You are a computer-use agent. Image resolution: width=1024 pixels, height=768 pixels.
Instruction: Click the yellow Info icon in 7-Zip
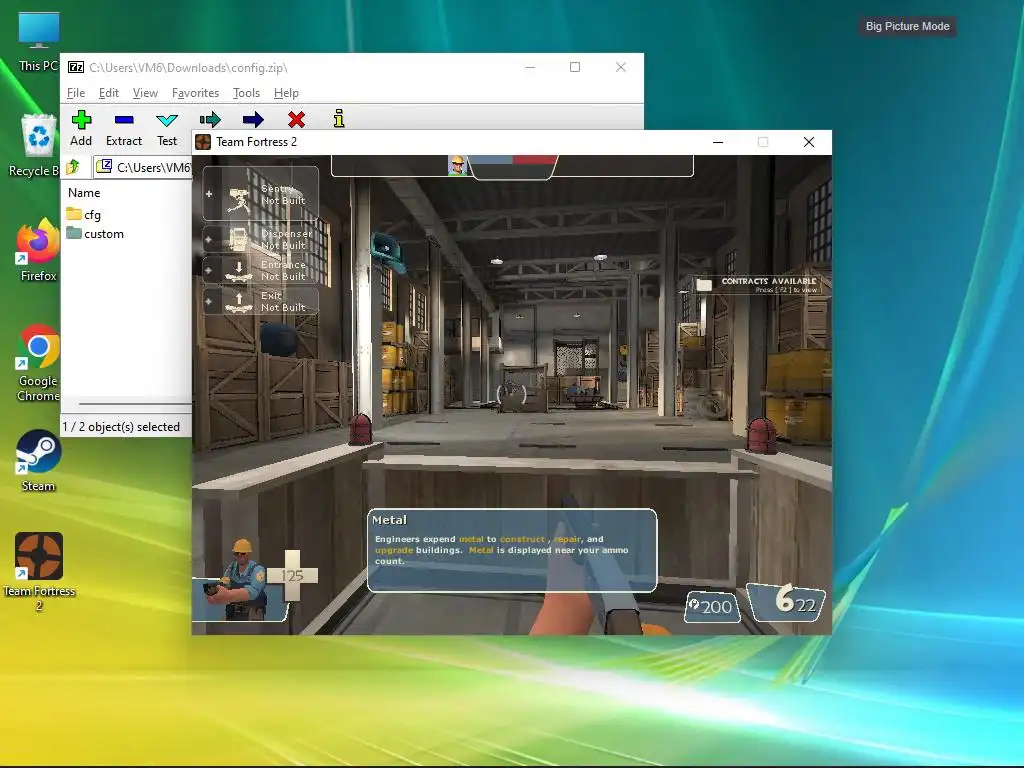click(339, 119)
